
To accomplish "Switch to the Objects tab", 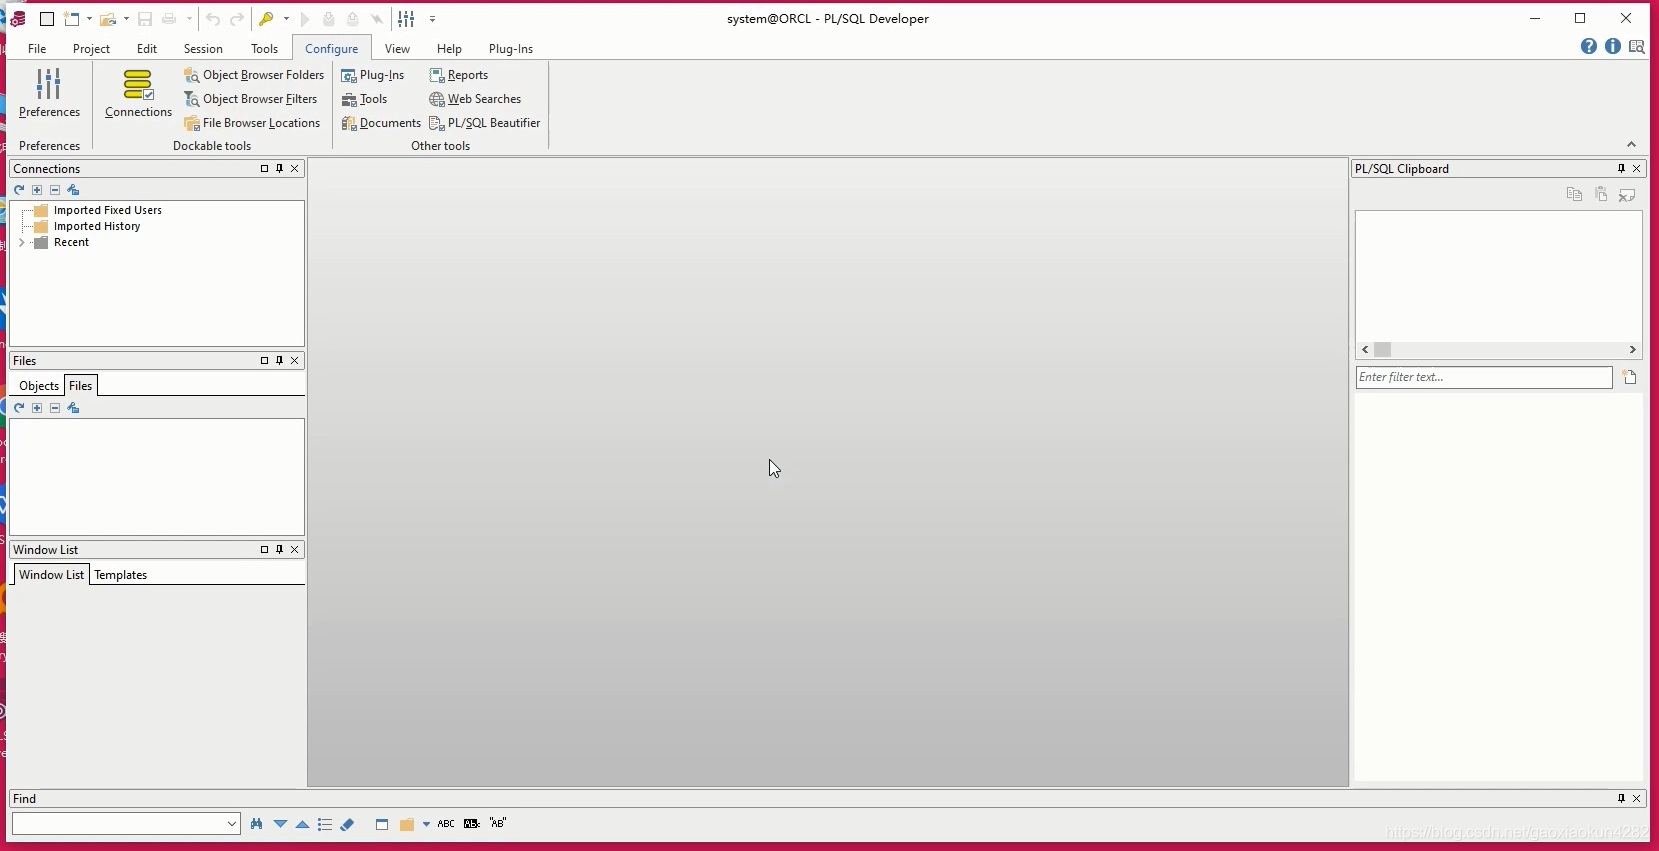I will (x=39, y=386).
